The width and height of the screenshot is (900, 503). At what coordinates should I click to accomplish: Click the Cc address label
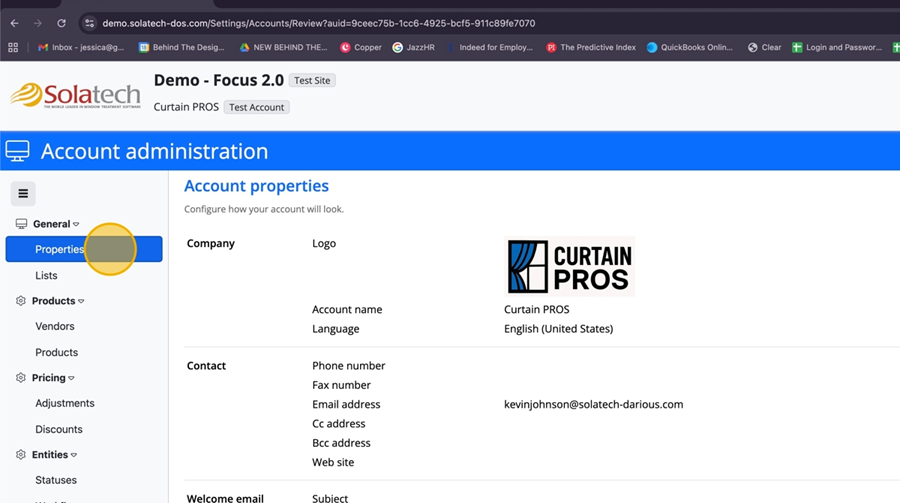click(x=339, y=424)
